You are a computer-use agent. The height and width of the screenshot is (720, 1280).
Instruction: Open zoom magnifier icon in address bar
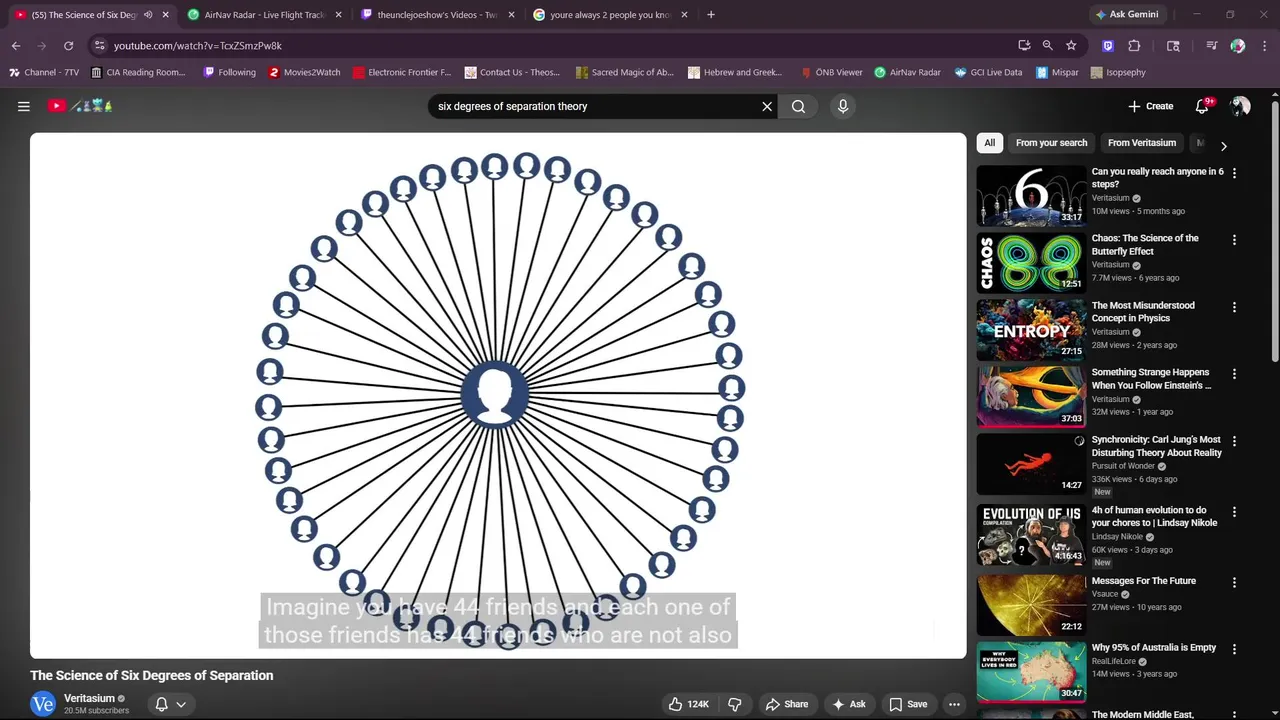(x=1047, y=45)
